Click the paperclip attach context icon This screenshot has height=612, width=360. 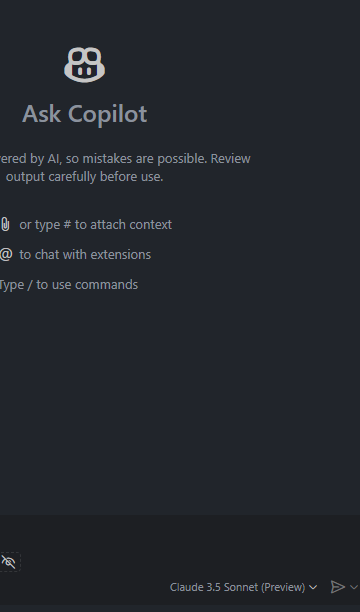[x=5, y=225]
